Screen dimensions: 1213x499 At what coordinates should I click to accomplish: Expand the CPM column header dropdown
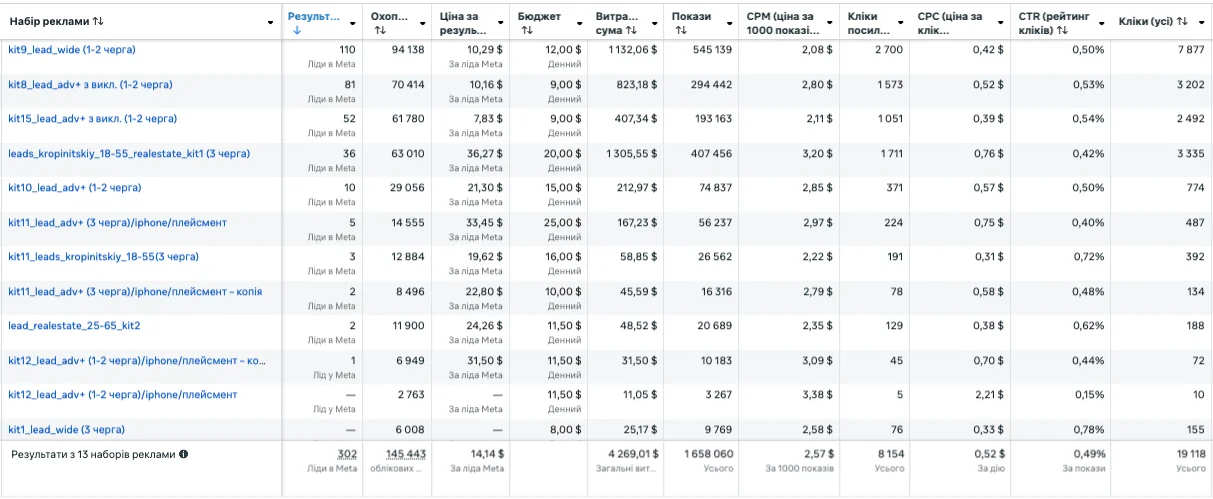pos(829,23)
